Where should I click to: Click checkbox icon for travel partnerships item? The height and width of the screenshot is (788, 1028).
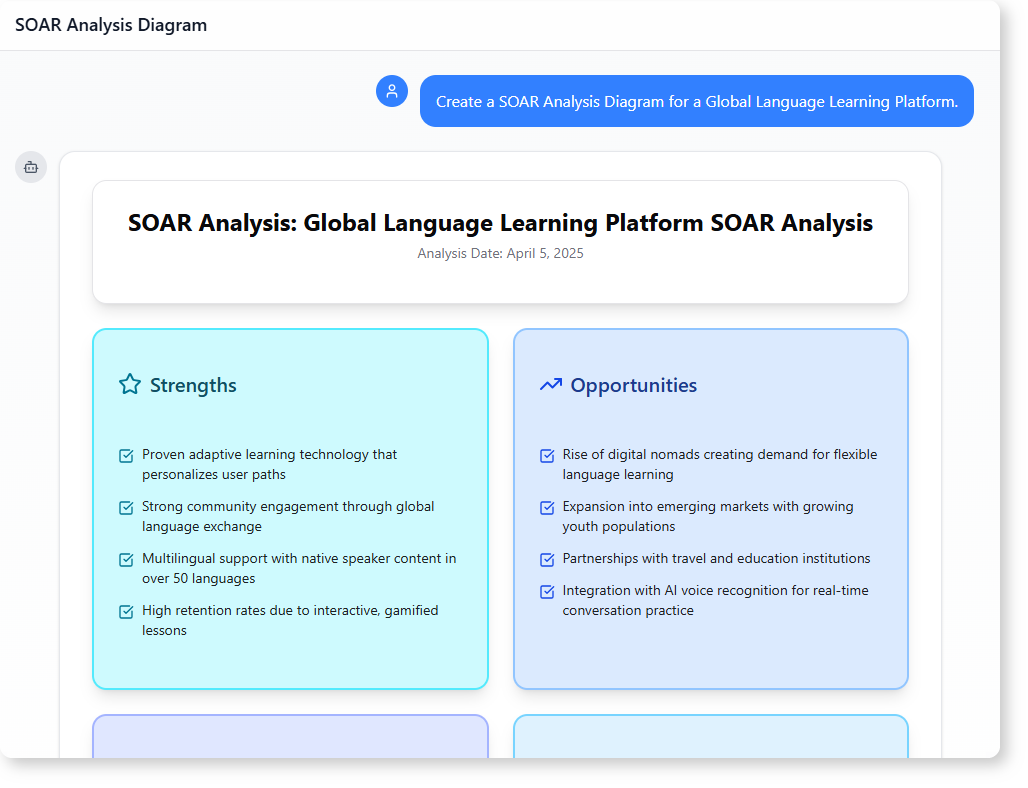(547, 560)
